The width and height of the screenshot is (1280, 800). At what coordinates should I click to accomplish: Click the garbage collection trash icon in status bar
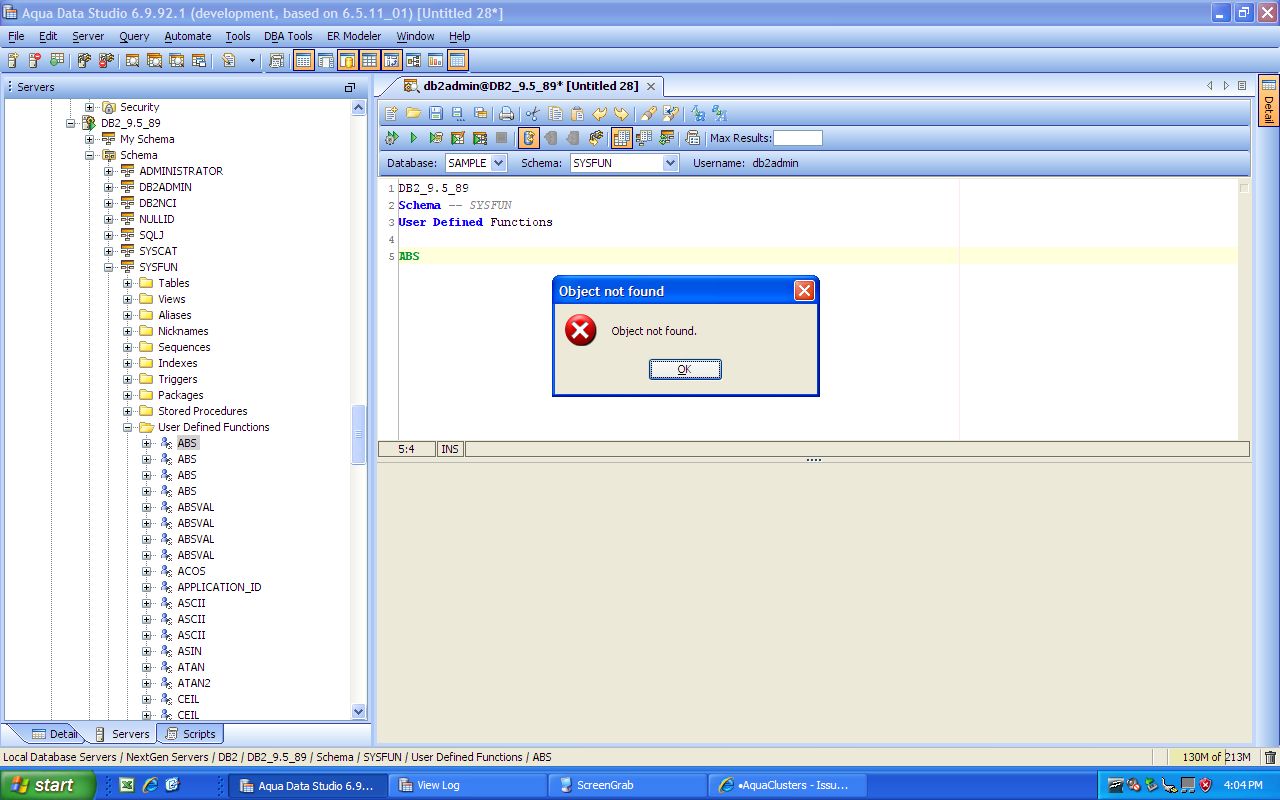point(1270,757)
